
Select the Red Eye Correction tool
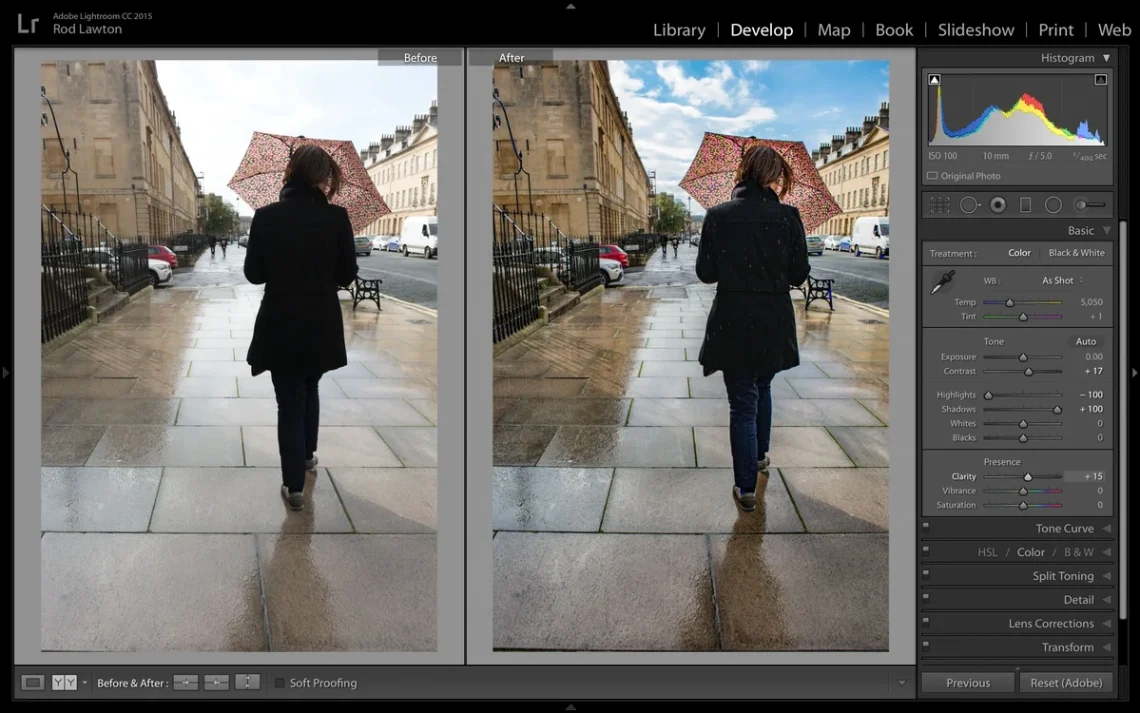click(998, 206)
